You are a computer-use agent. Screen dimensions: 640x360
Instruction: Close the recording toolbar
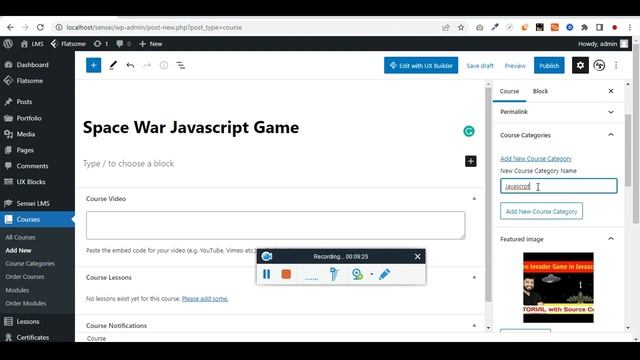coord(417,256)
